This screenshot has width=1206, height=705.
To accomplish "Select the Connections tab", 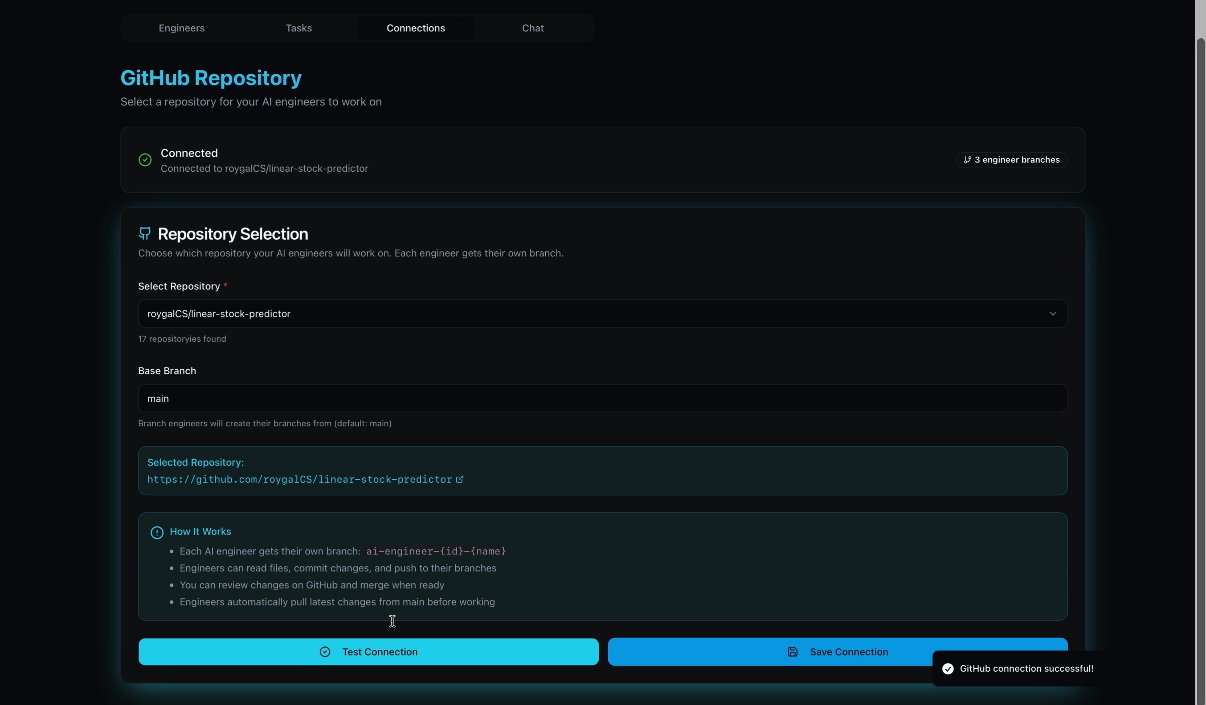I will (x=416, y=28).
